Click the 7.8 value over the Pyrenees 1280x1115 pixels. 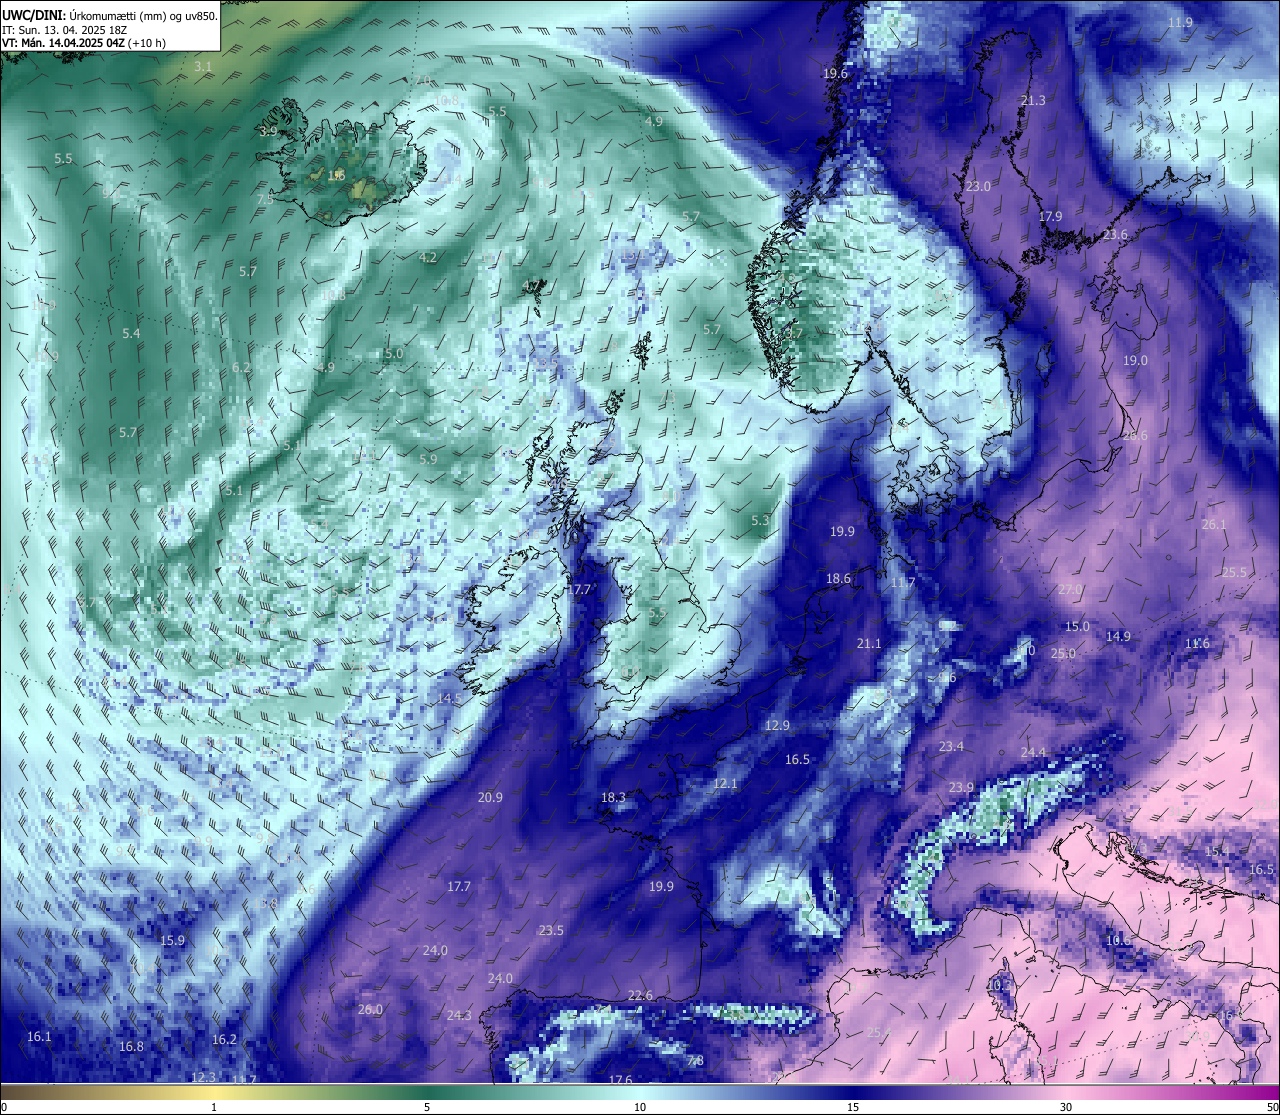[x=696, y=1061]
